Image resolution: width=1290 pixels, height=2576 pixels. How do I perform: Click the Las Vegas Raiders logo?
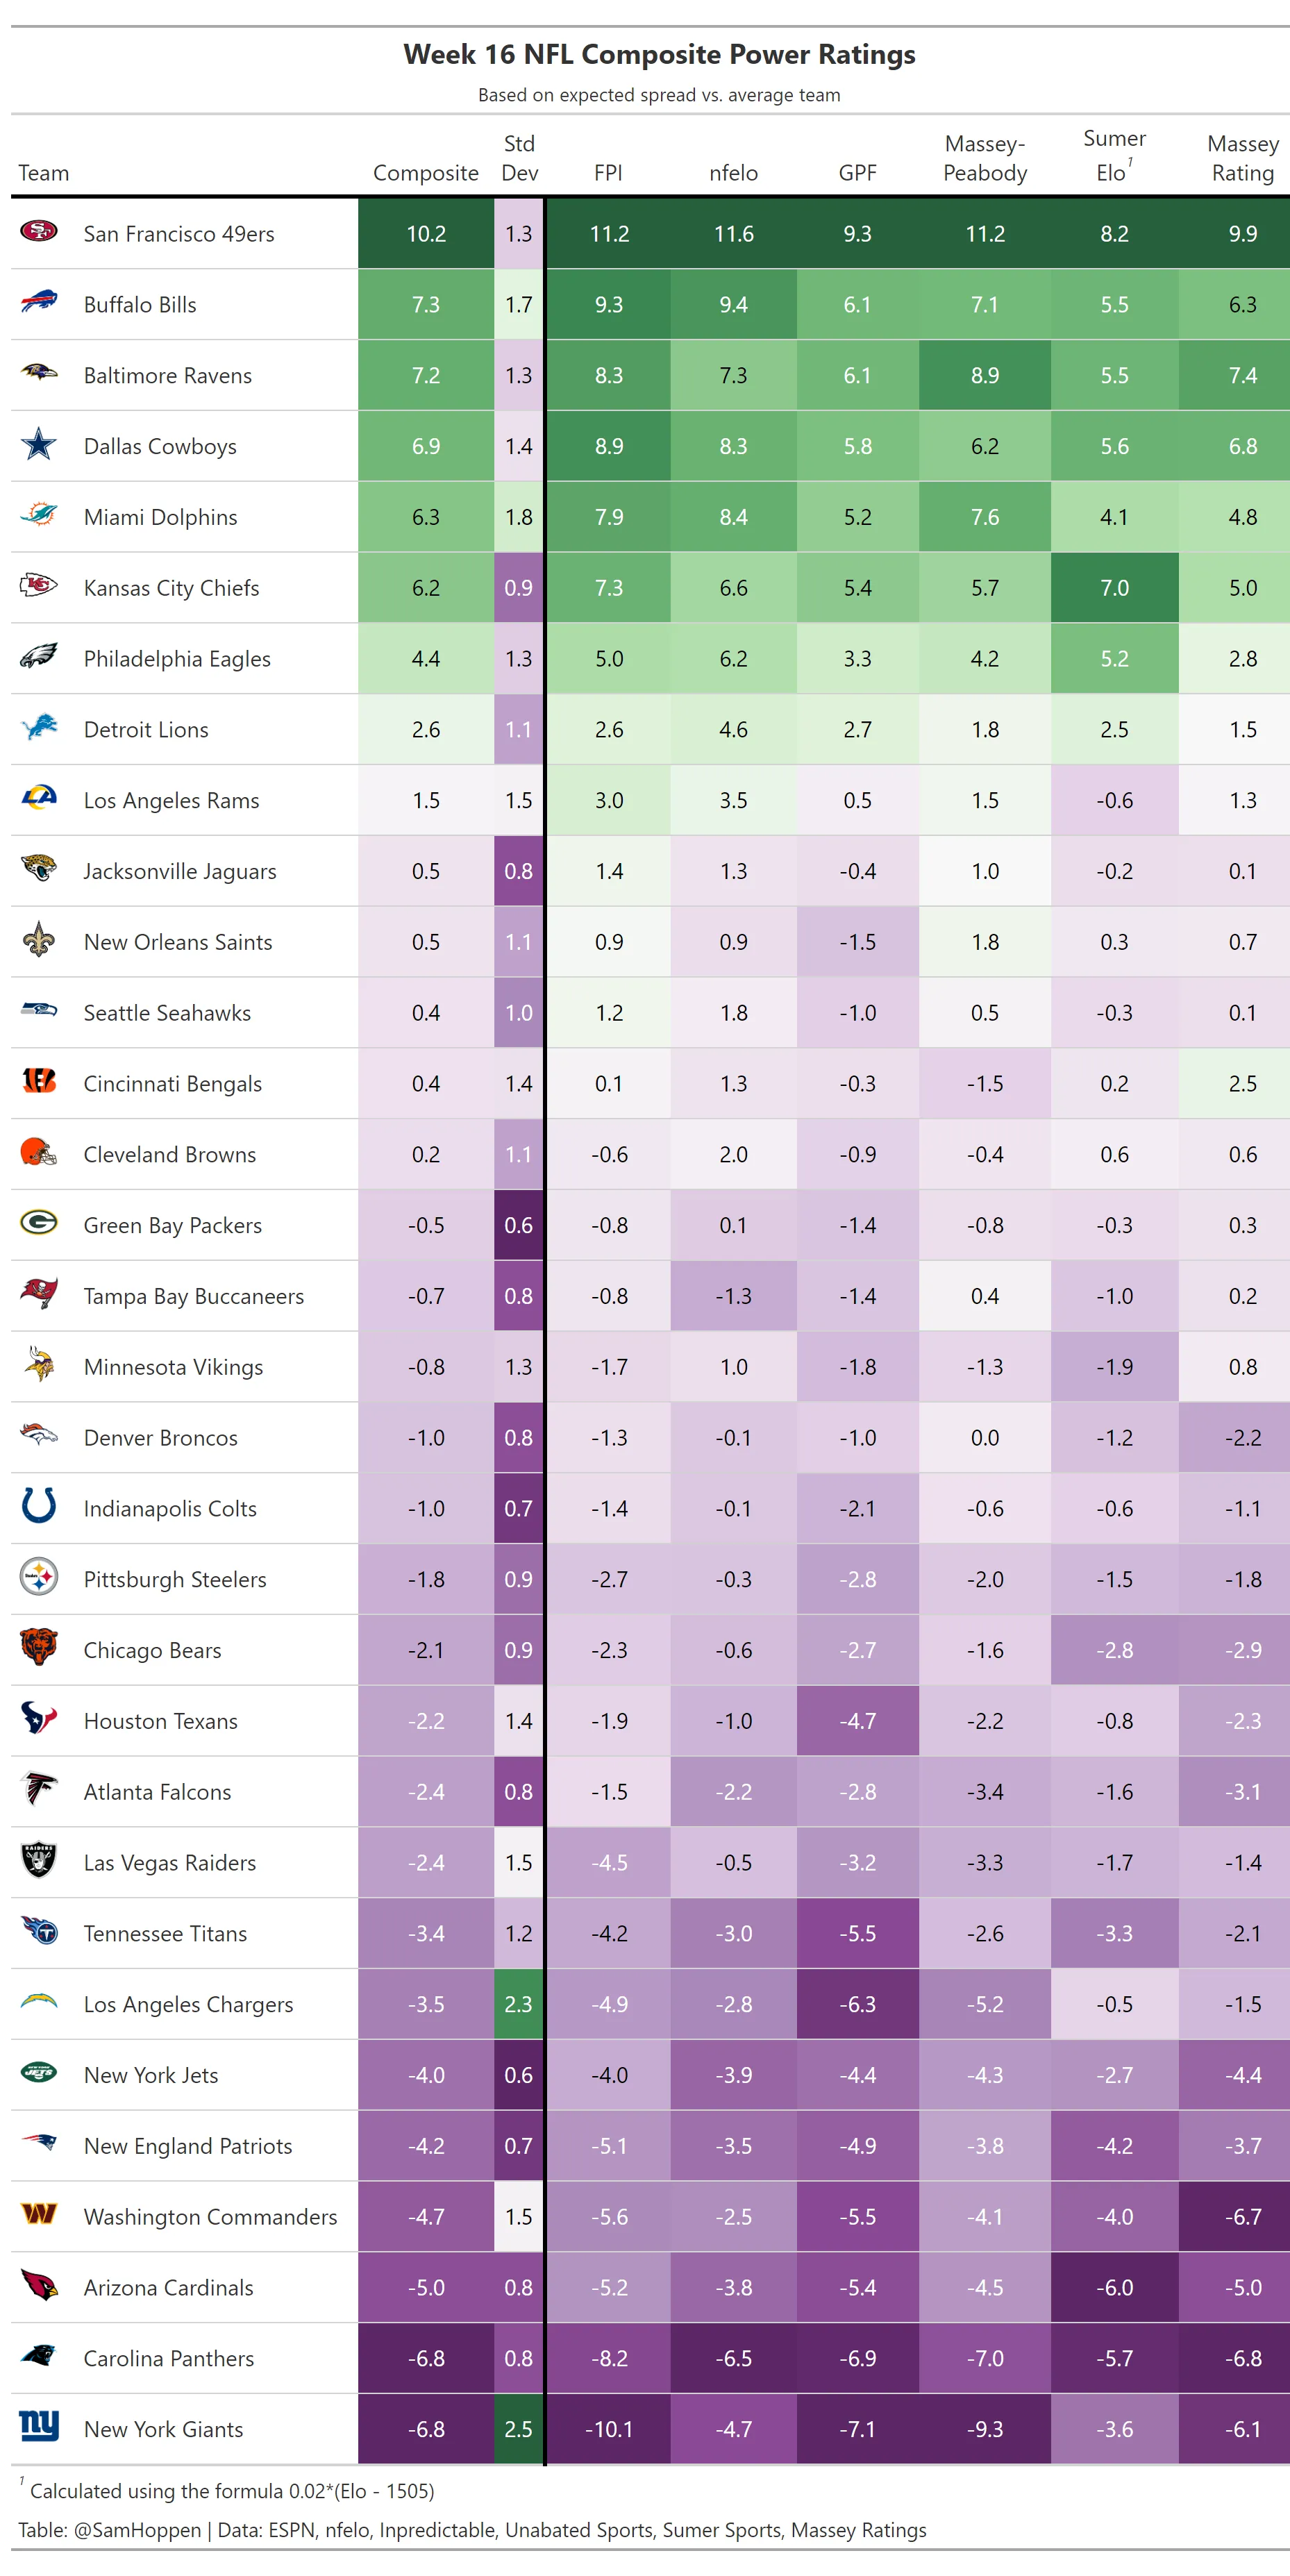[x=39, y=1860]
